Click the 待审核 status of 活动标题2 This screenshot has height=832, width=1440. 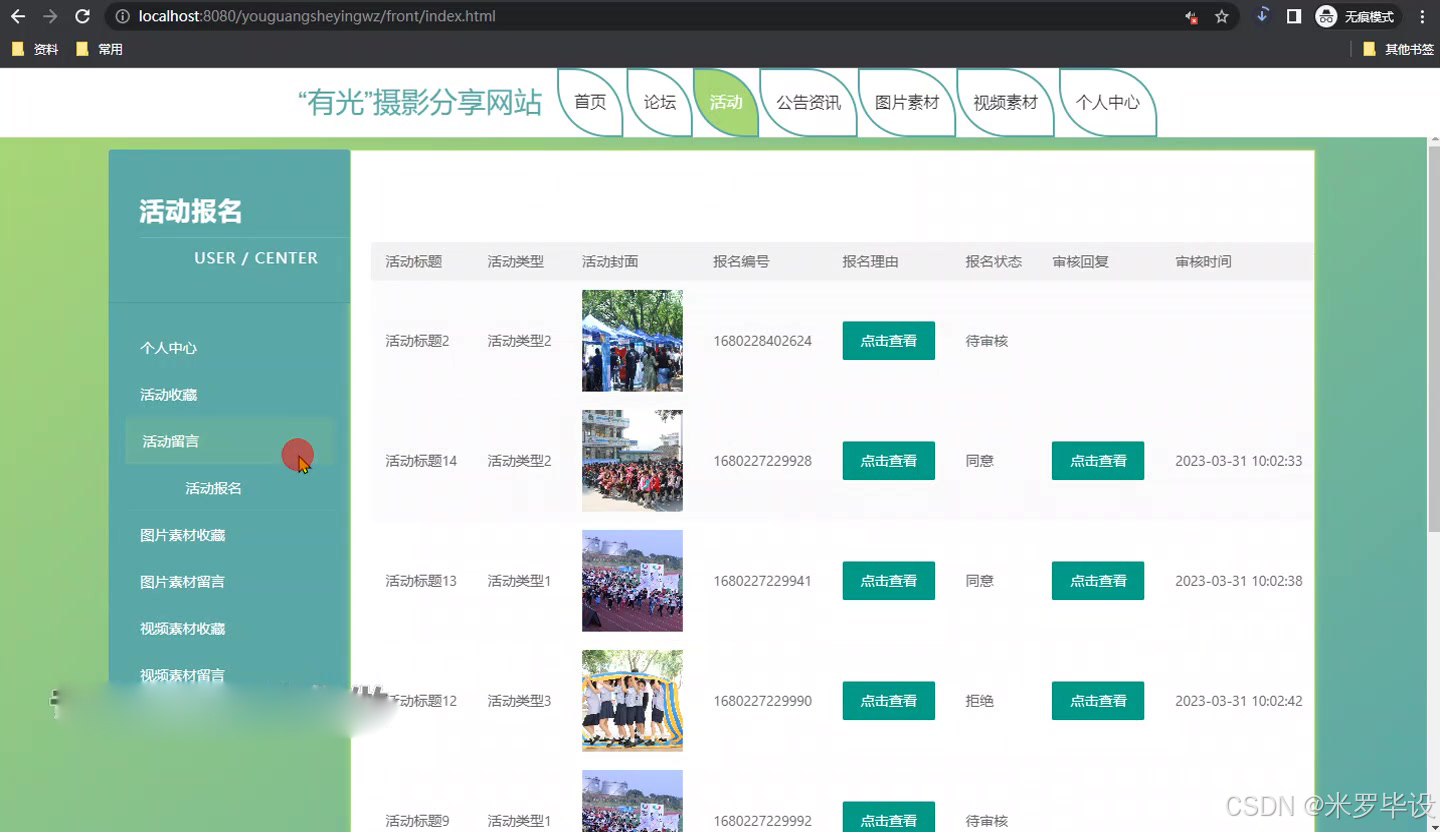pos(986,341)
